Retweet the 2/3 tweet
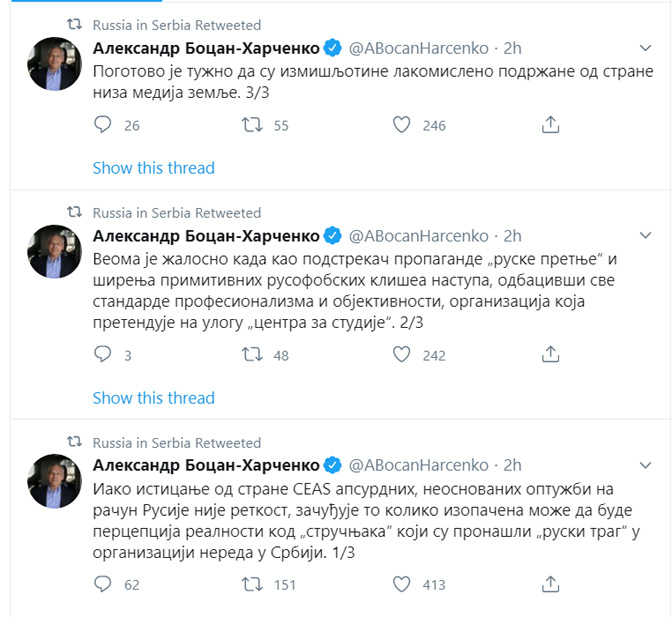672x617 pixels. tap(254, 354)
